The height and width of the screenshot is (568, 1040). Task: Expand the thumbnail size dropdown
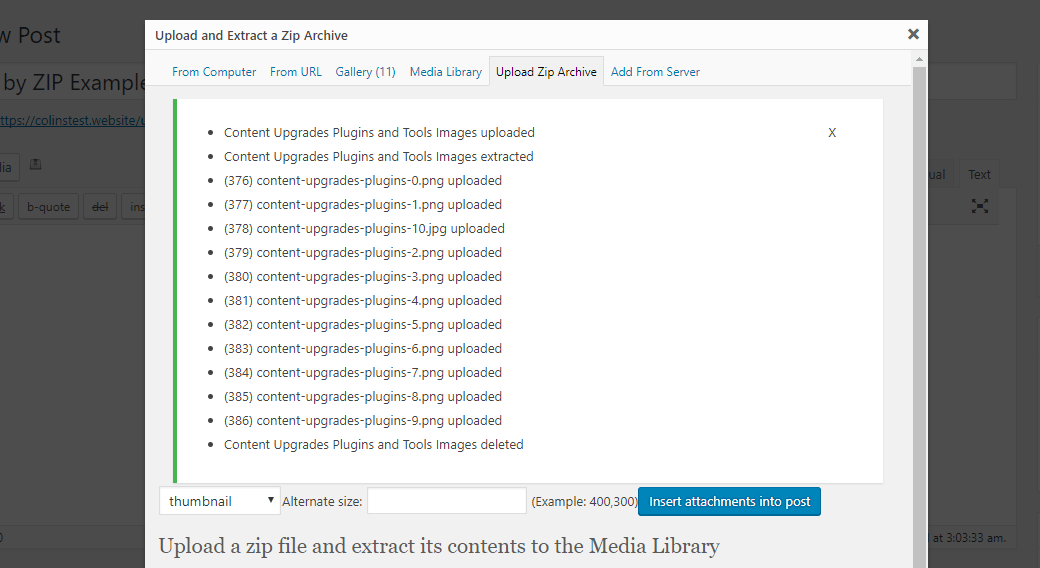point(221,501)
